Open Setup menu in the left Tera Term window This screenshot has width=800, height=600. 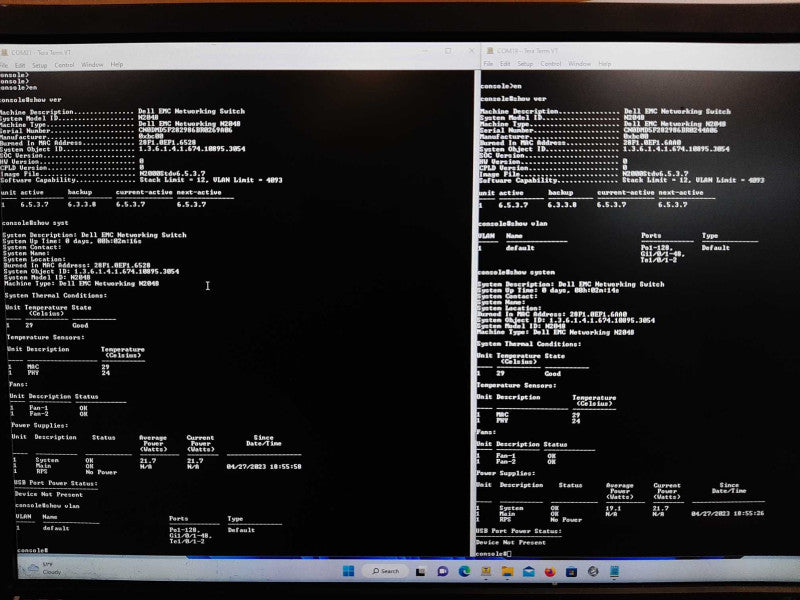(39, 65)
